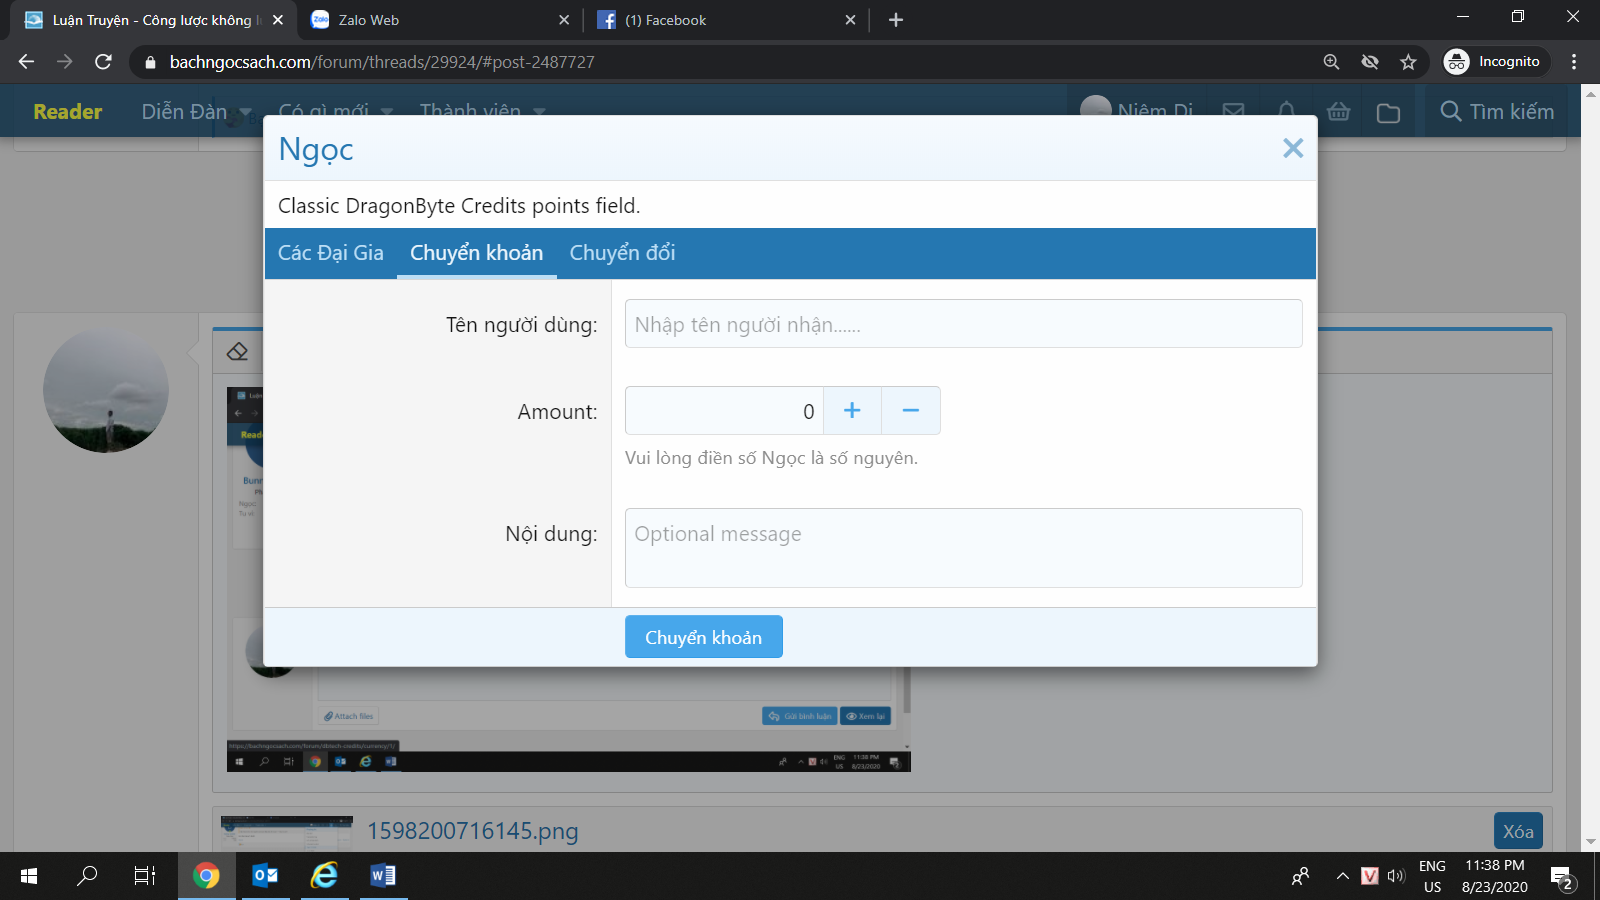
Task: Click the blue Chuyển khoản submit button
Action: coord(703,637)
